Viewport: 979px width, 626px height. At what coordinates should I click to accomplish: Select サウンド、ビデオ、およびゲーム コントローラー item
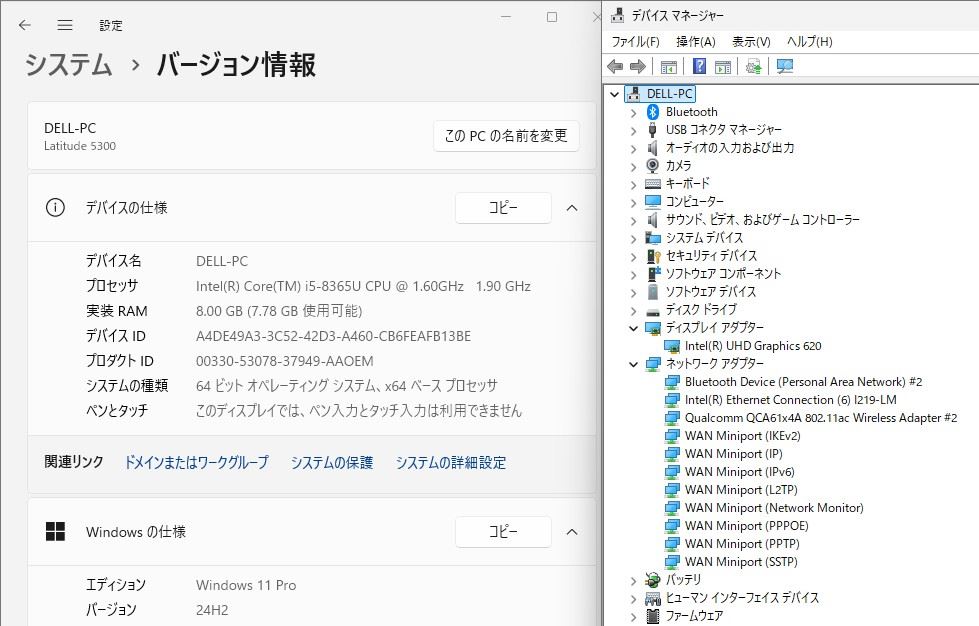point(762,220)
